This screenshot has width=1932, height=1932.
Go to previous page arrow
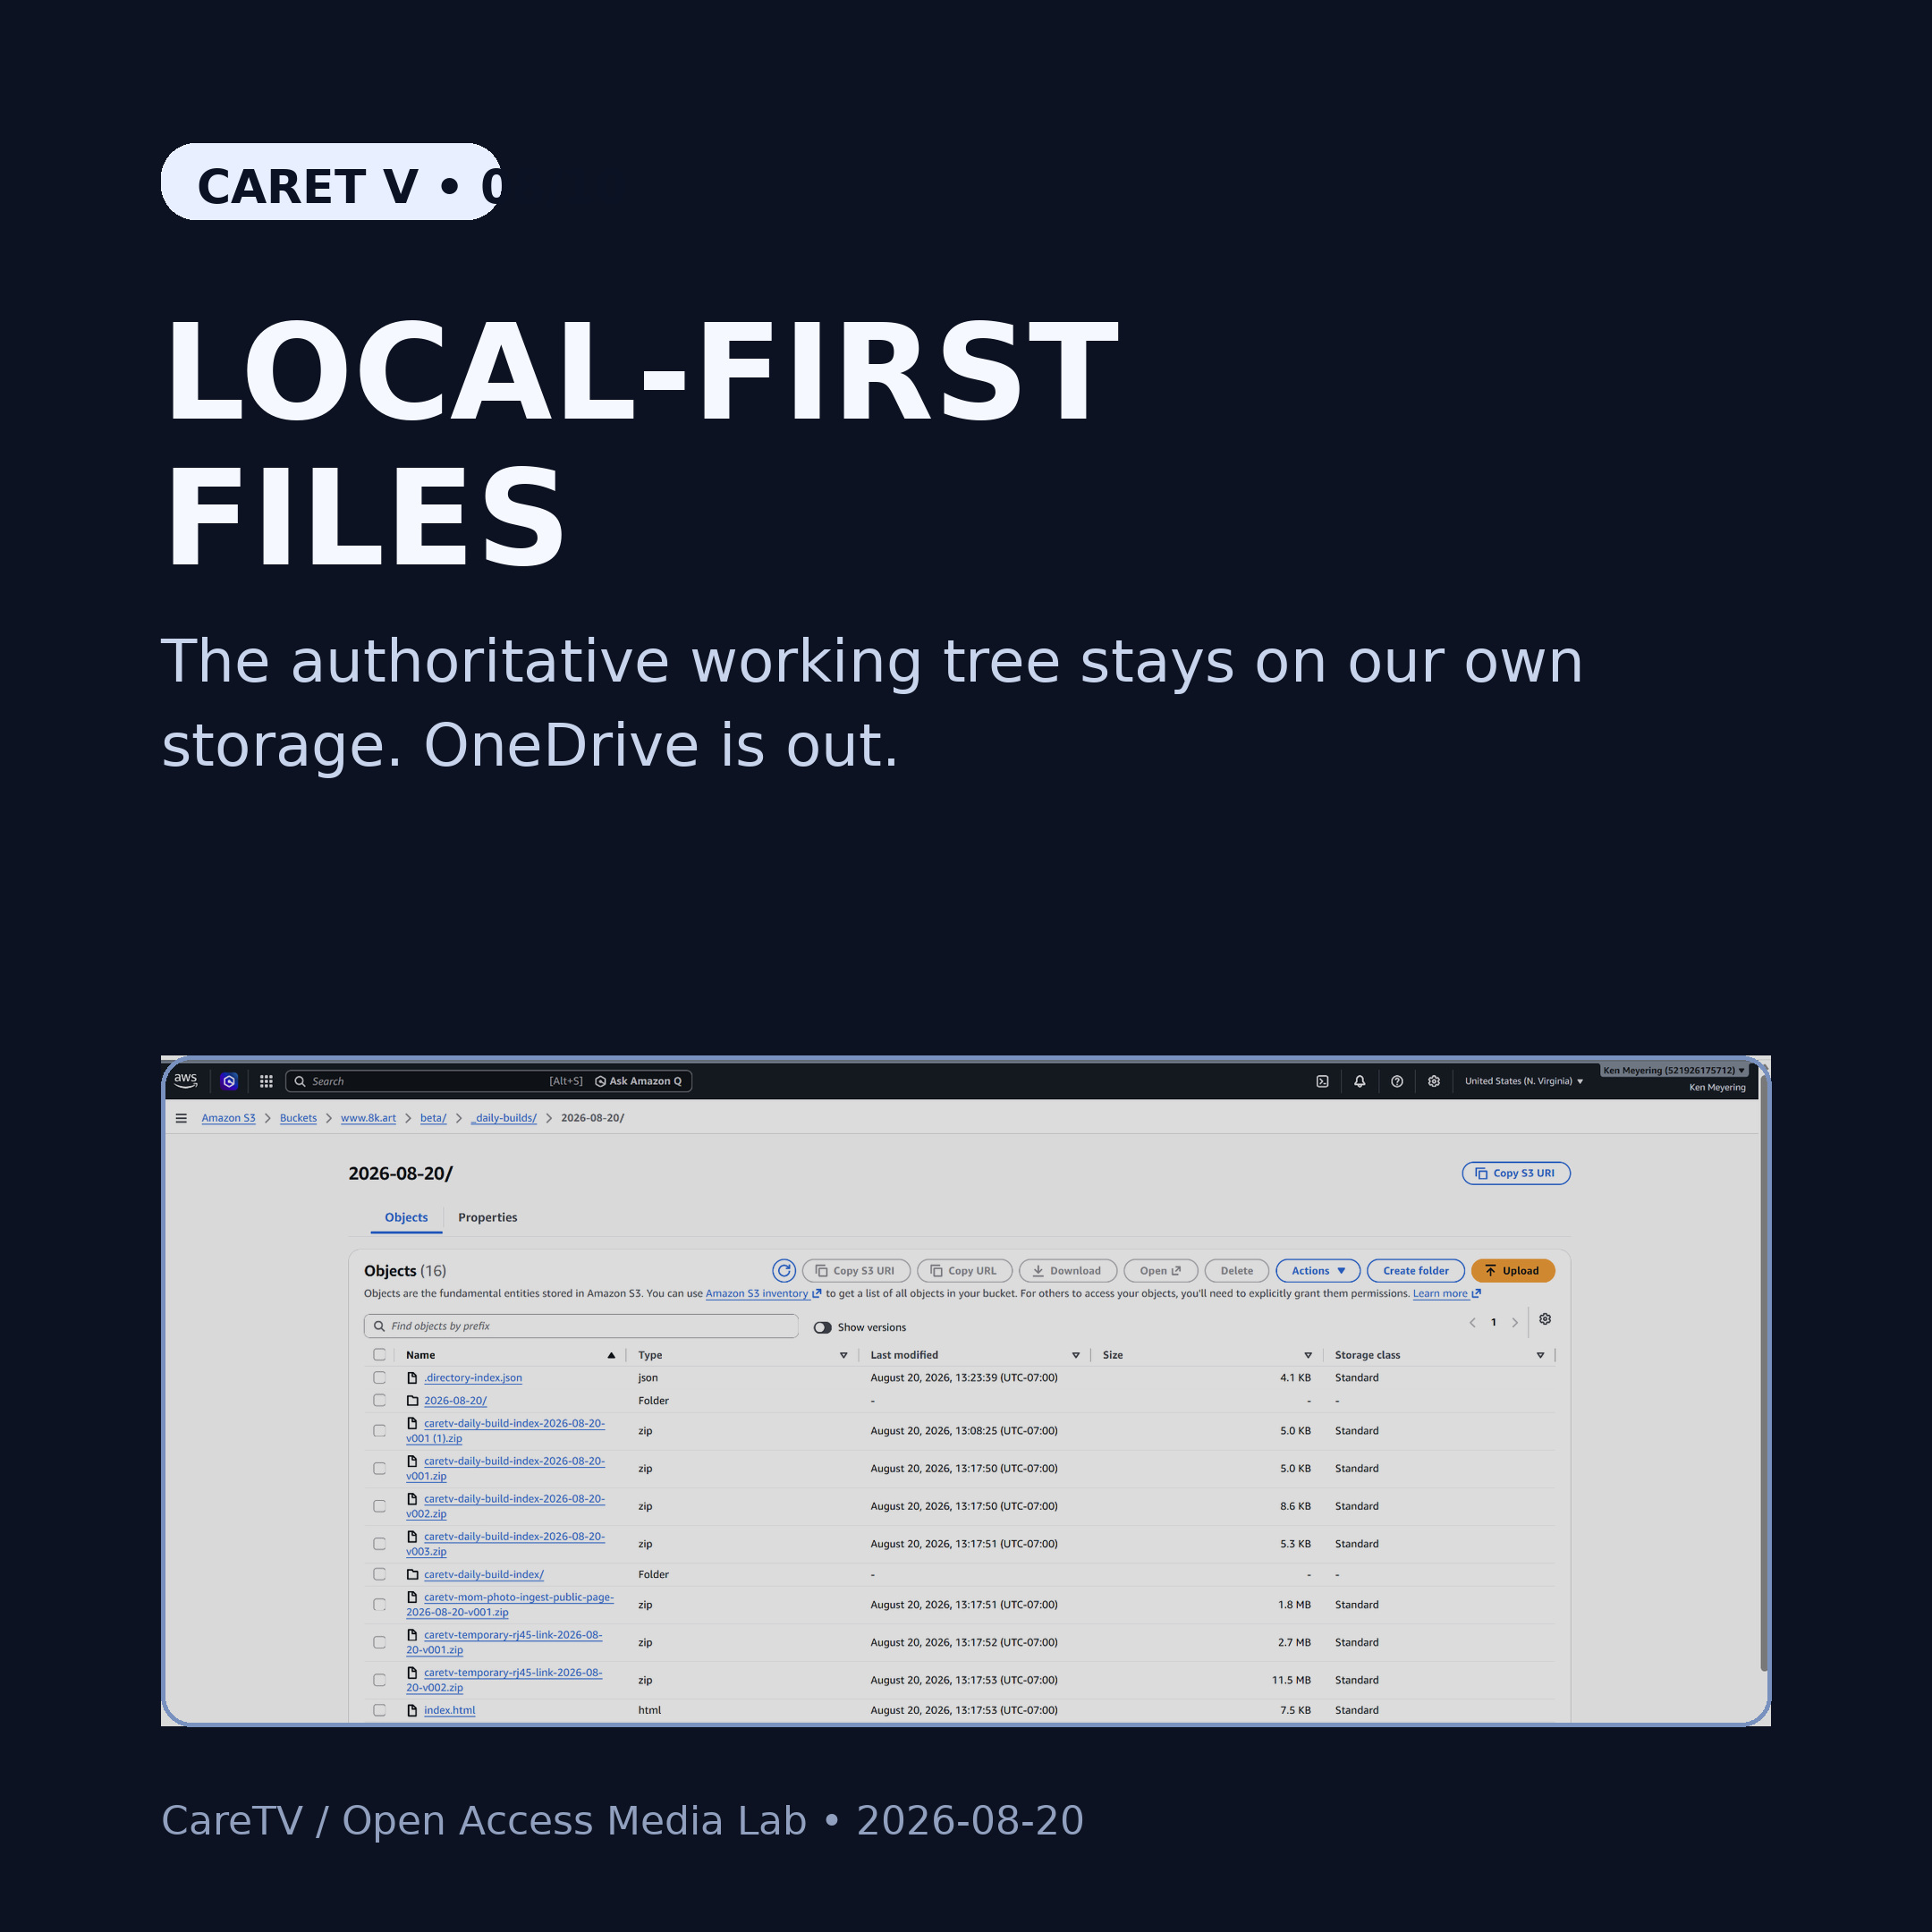(x=1472, y=1323)
